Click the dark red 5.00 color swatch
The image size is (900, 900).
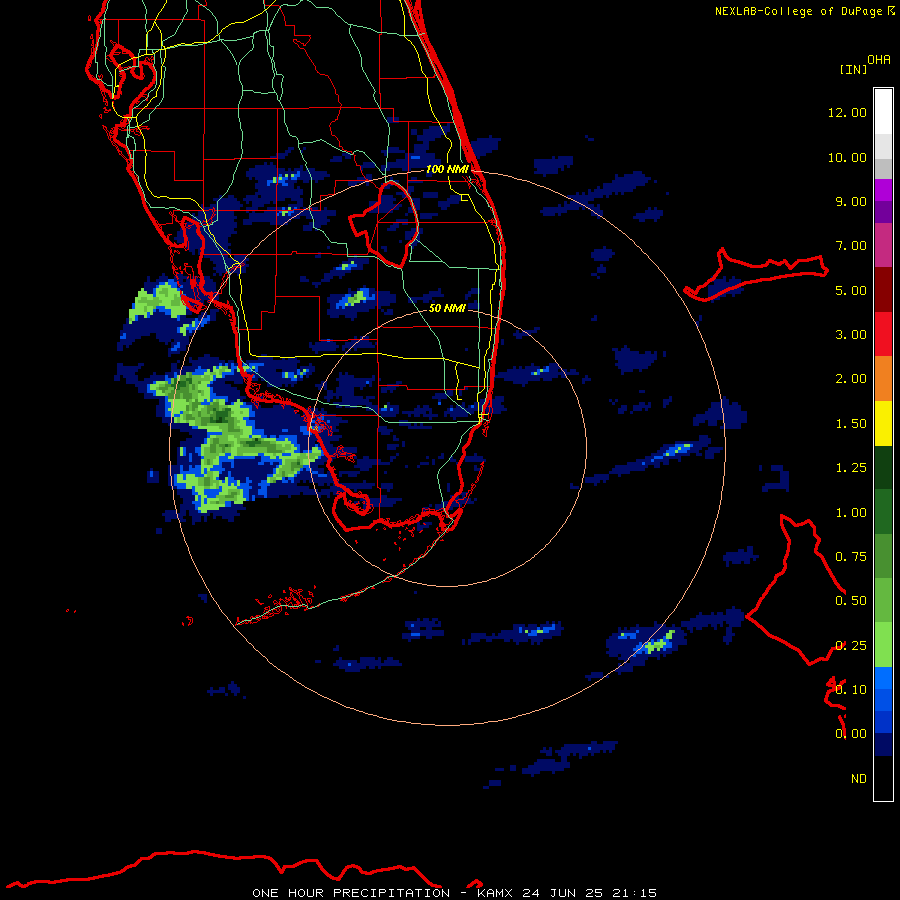point(883,290)
